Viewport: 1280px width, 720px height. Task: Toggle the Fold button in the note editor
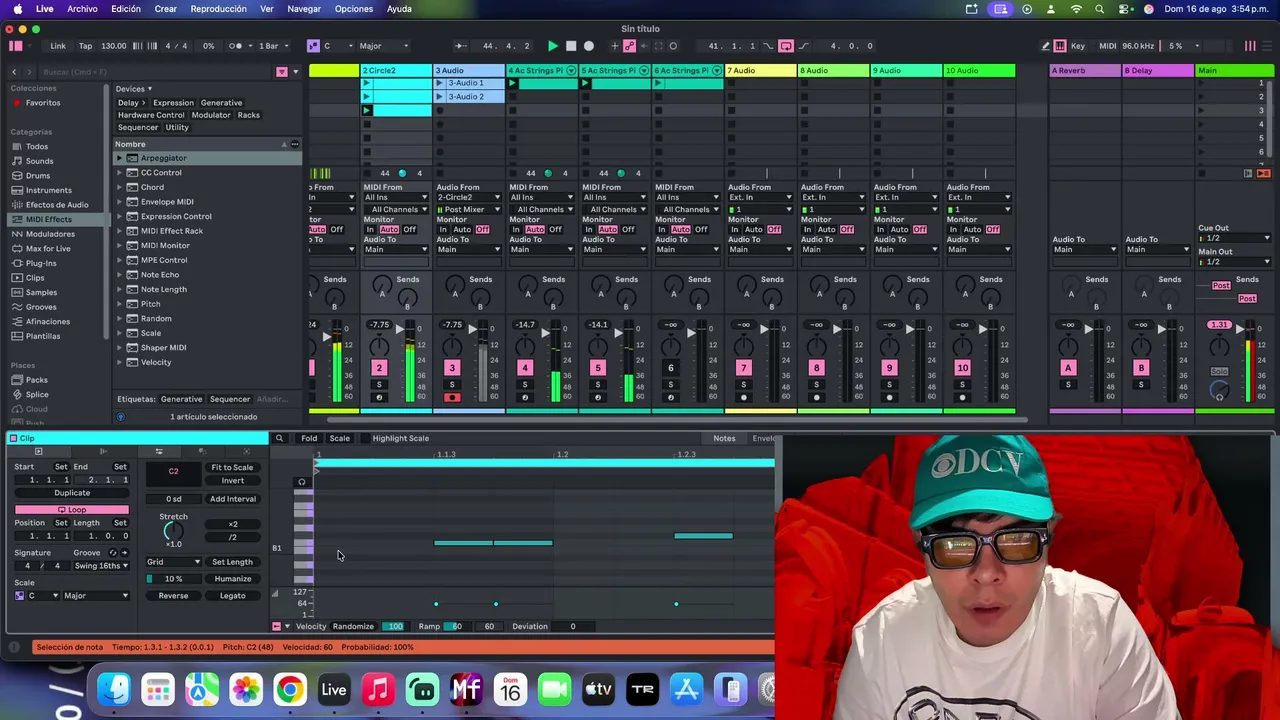309,438
